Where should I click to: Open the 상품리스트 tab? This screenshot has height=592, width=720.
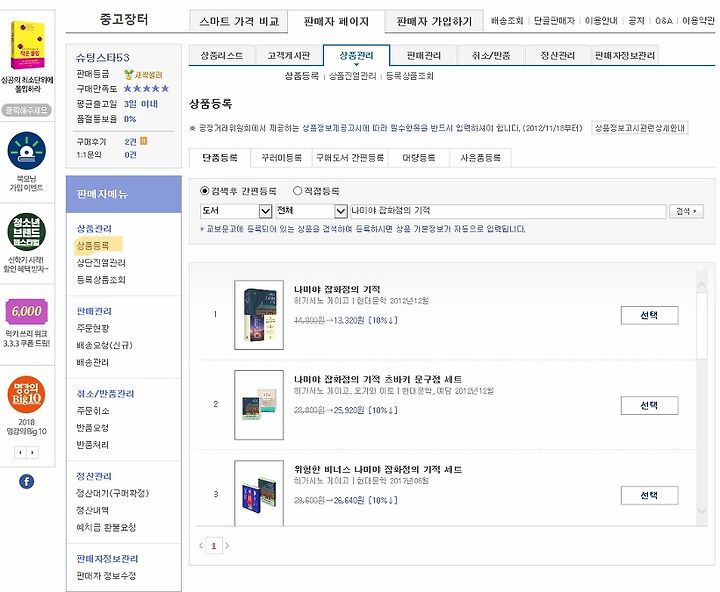point(222,56)
